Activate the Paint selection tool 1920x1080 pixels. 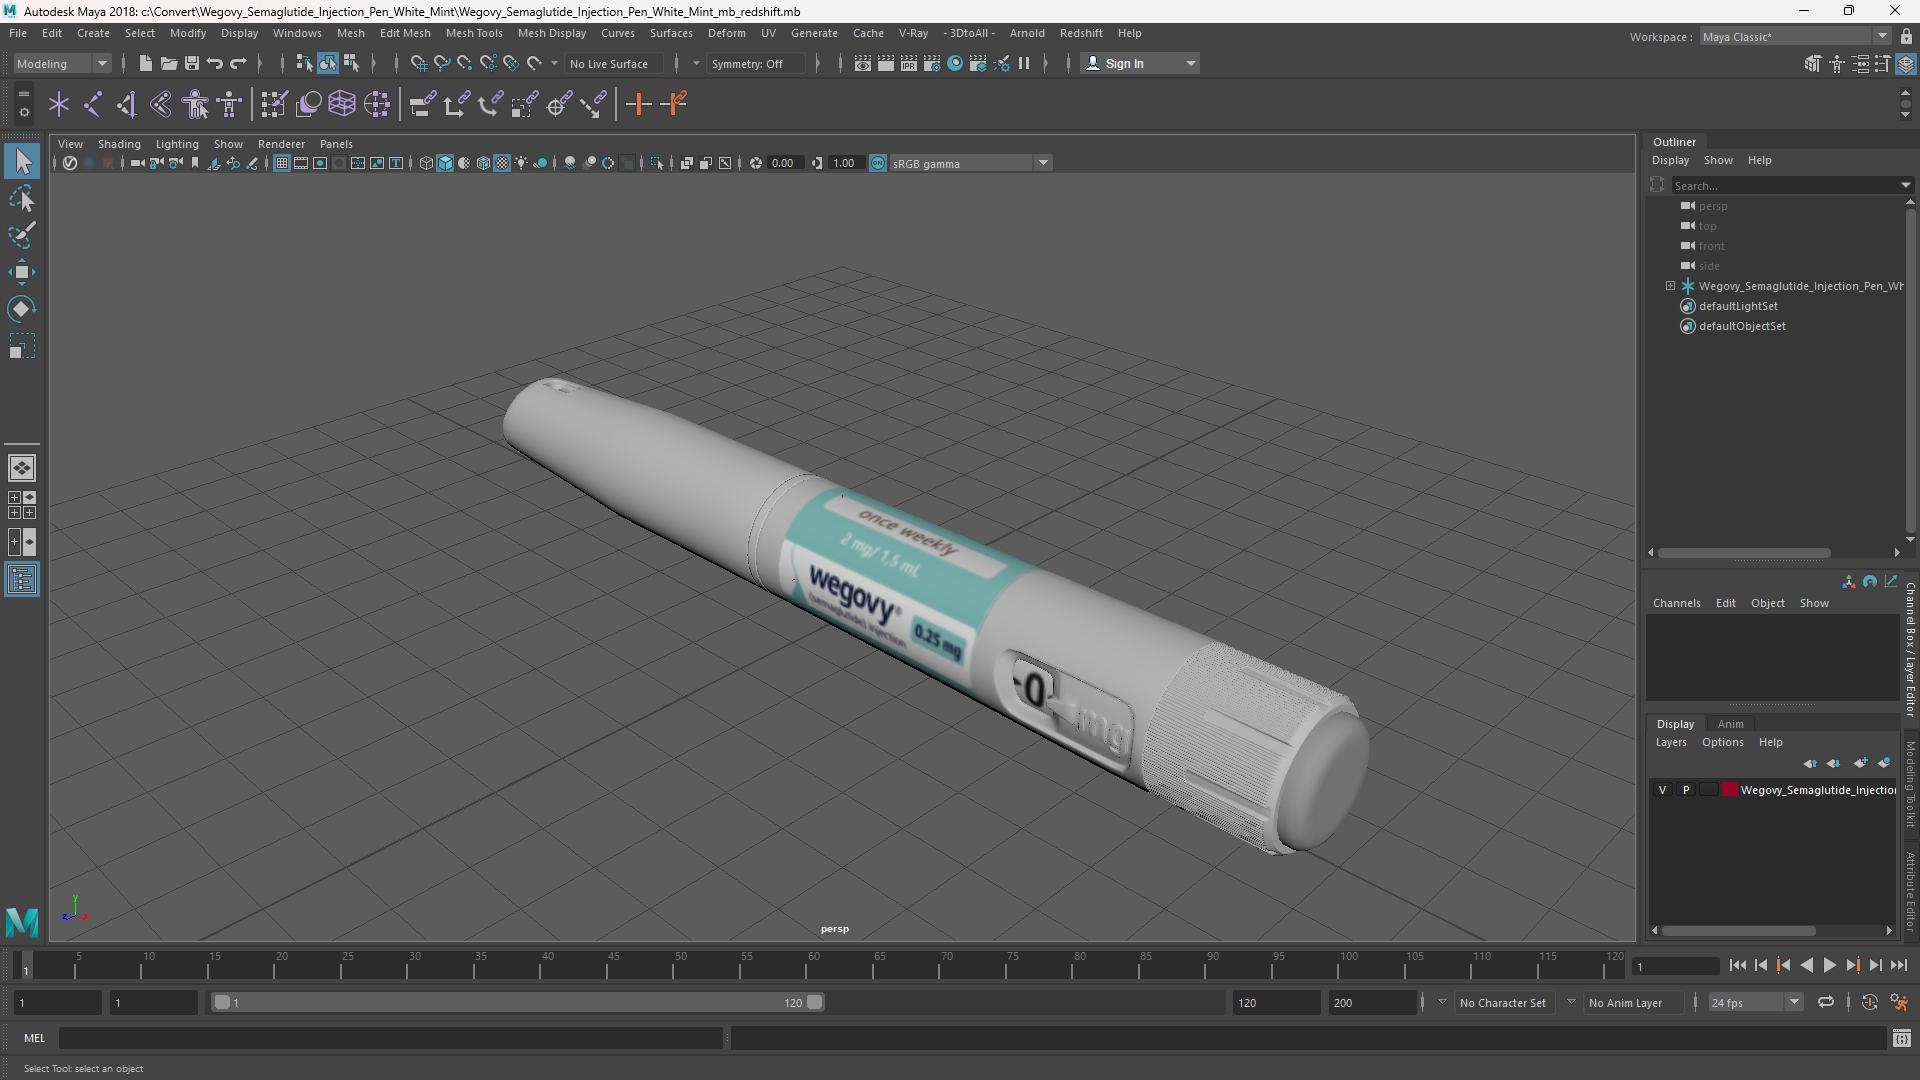pyautogui.click(x=22, y=235)
